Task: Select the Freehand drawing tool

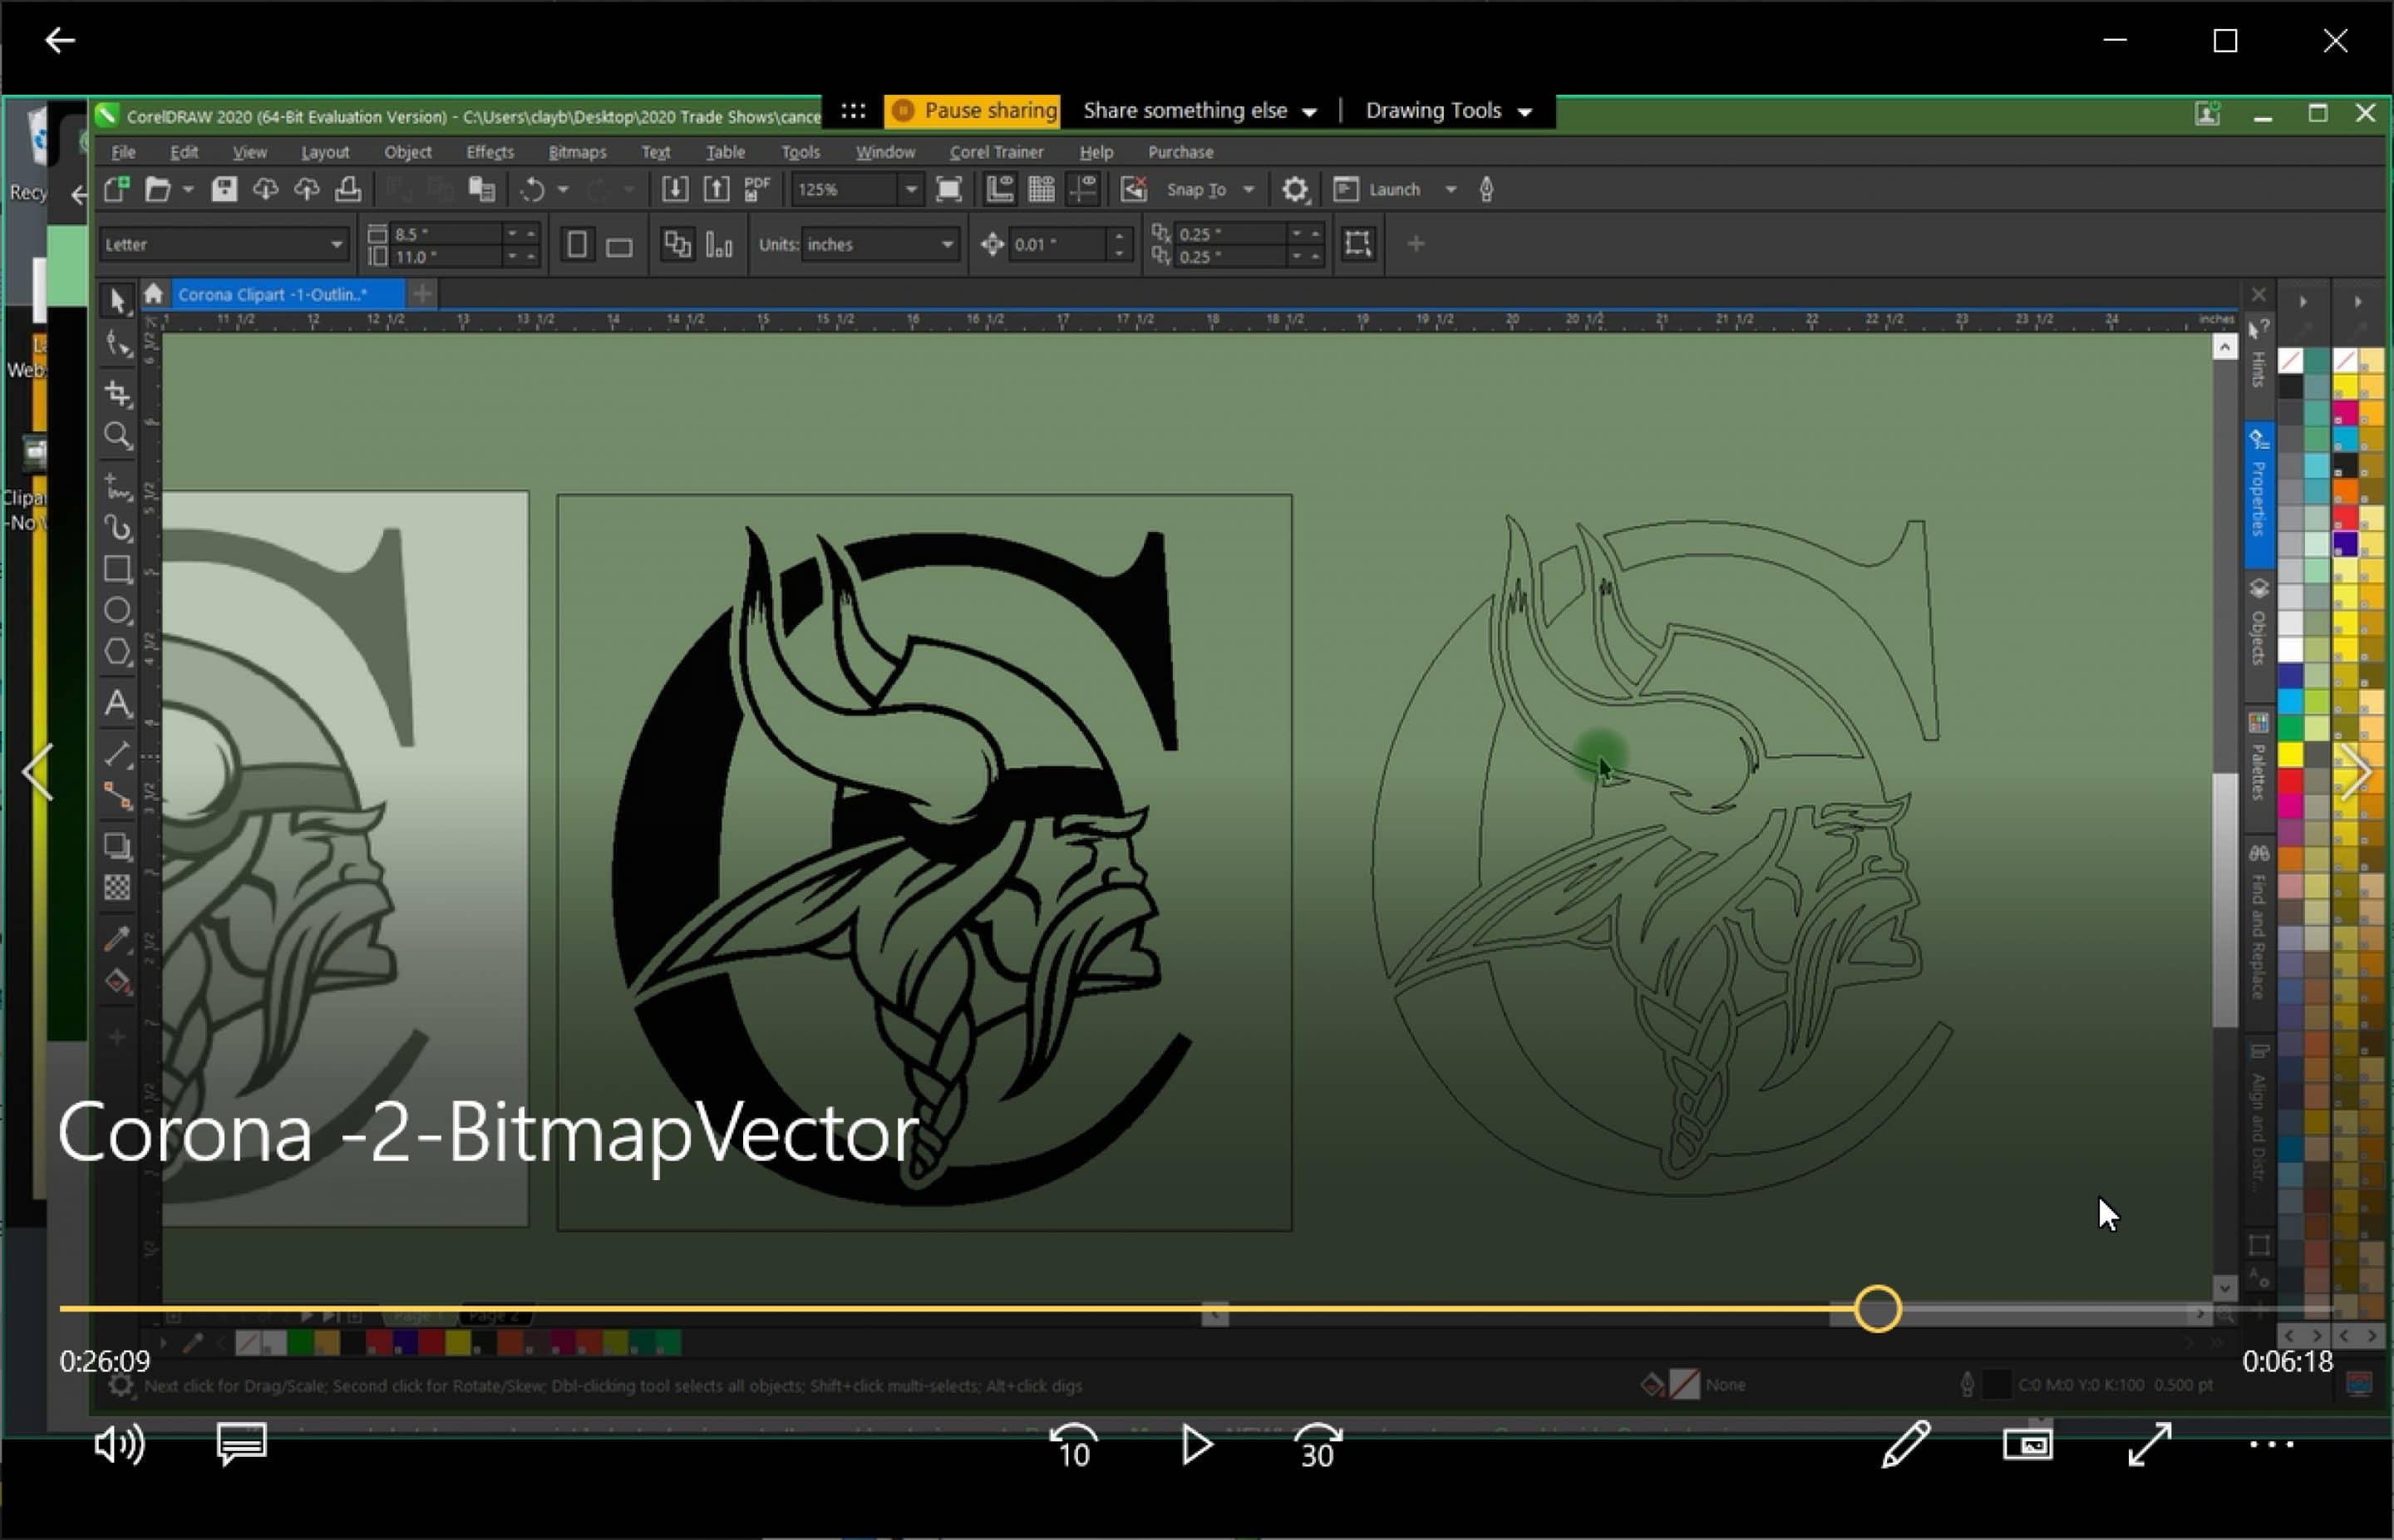Action: [x=117, y=487]
